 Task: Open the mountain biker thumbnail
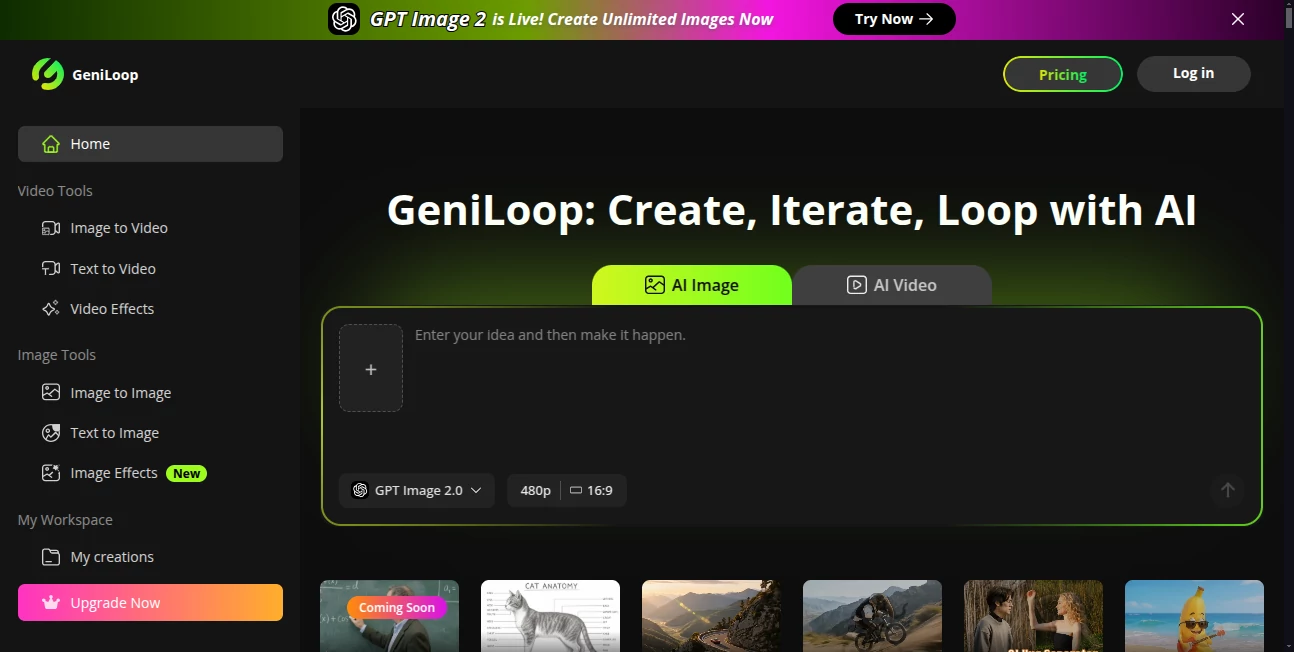pyautogui.click(x=872, y=616)
